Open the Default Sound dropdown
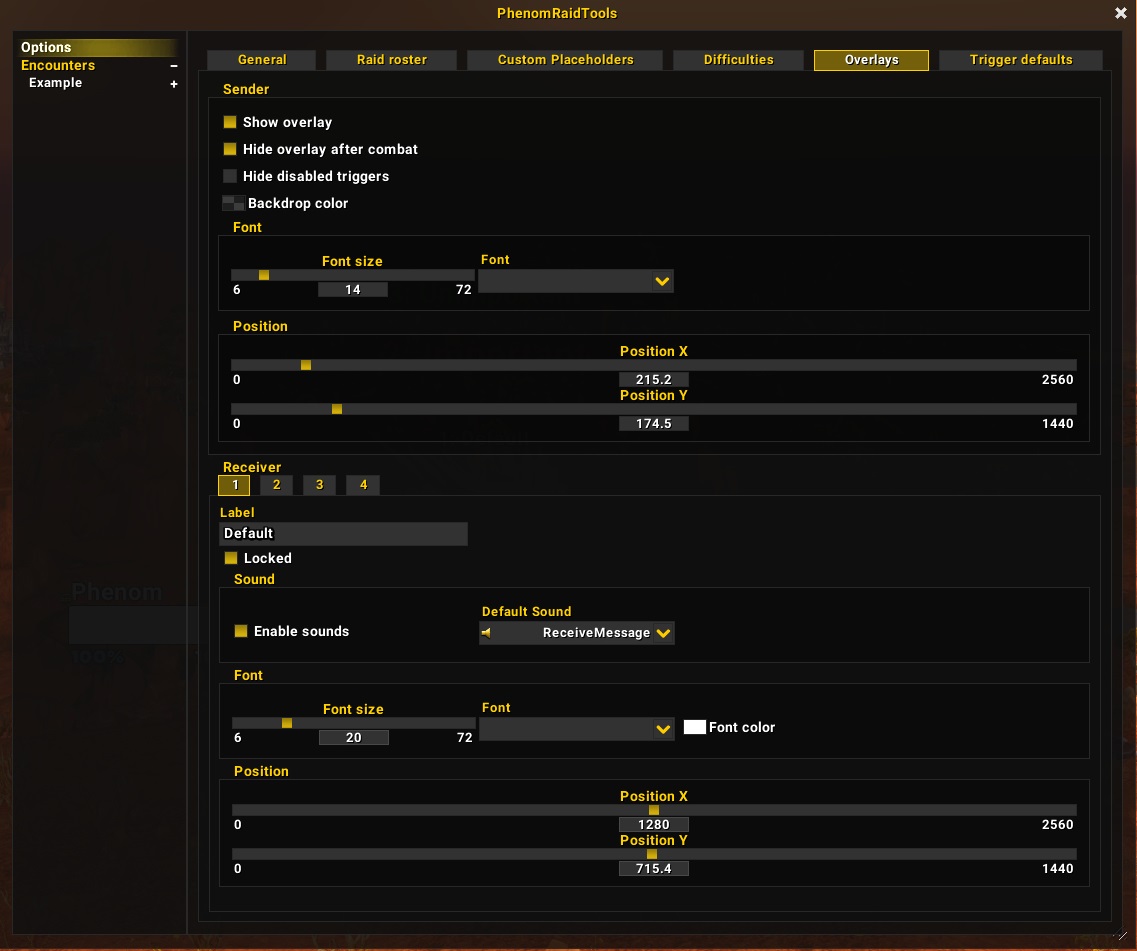Screen dimensions: 1137x951 point(577,633)
